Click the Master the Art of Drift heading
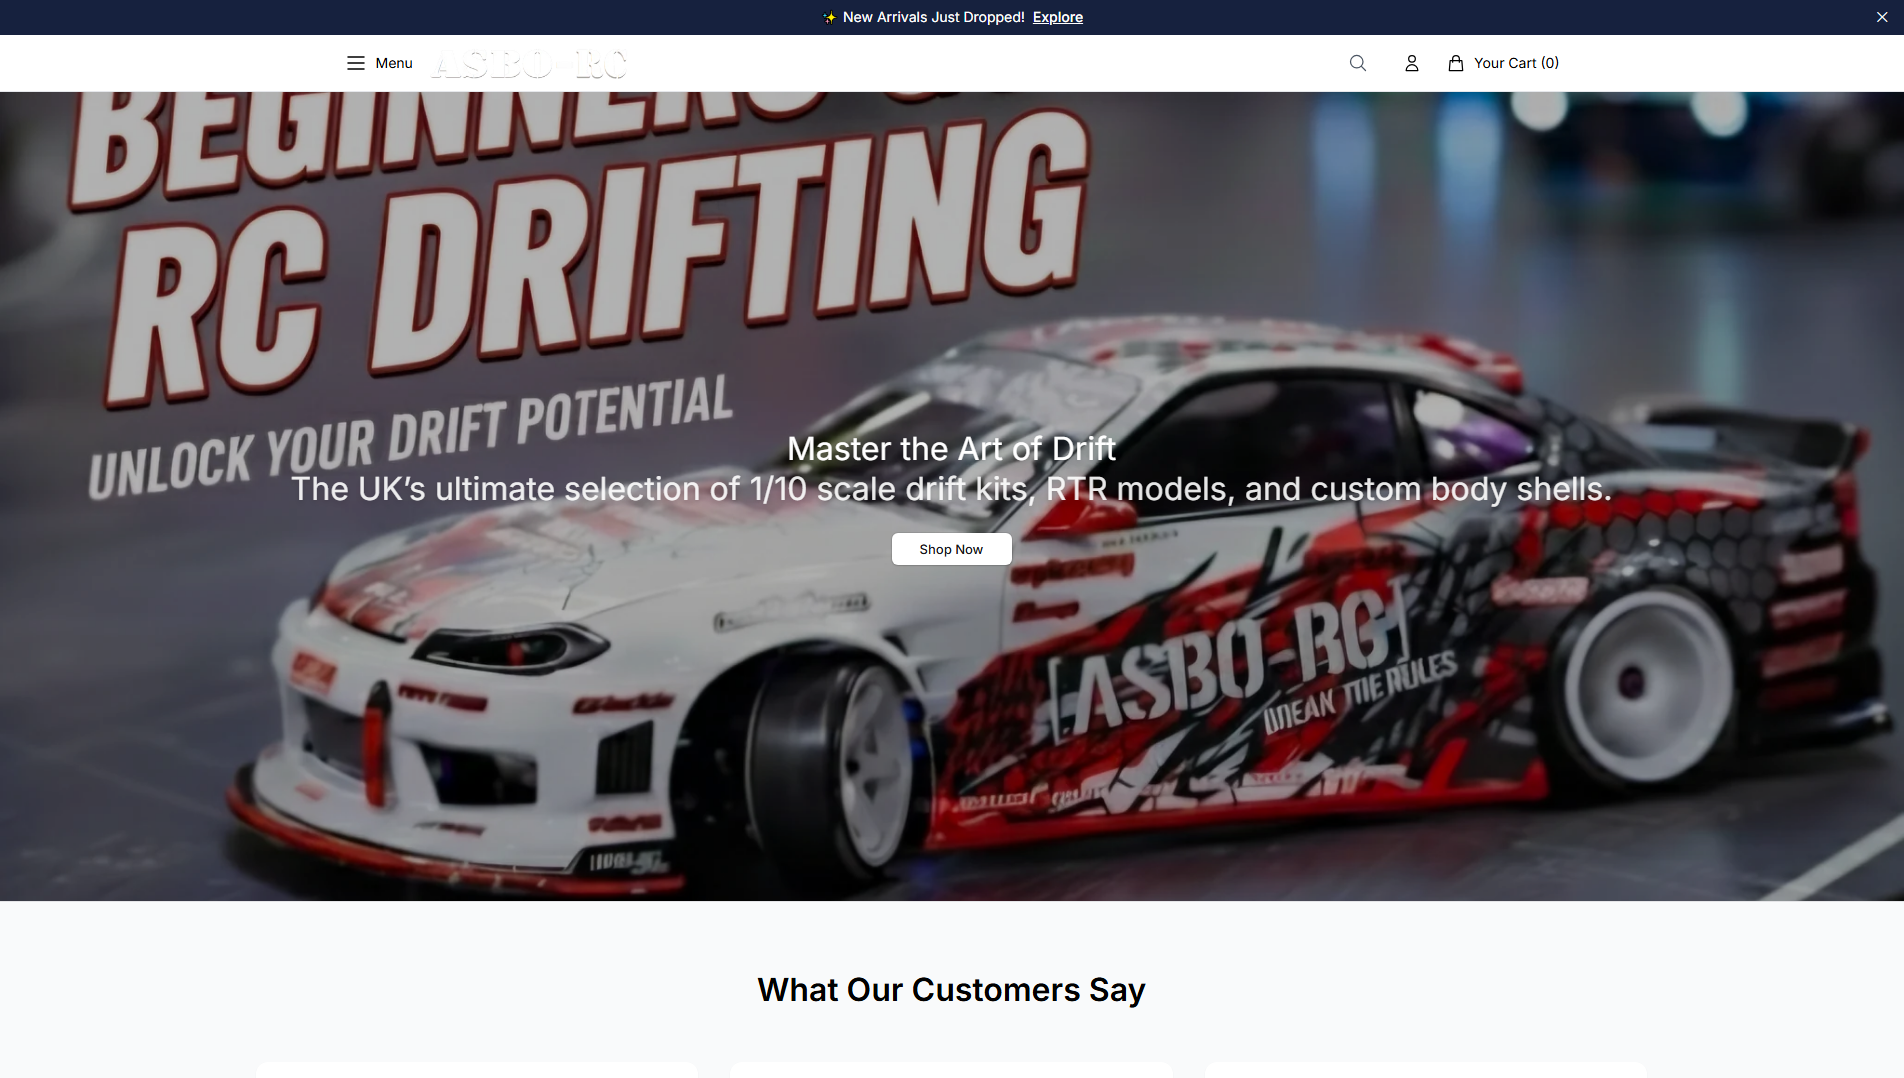The width and height of the screenshot is (1904, 1078). pyautogui.click(x=951, y=449)
